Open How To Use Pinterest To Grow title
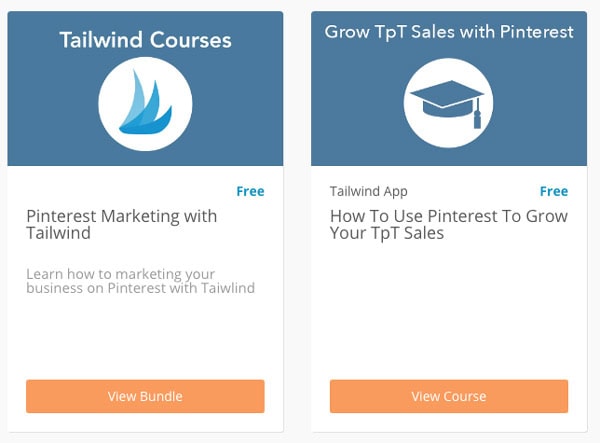600x443 pixels. (x=449, y=225)
